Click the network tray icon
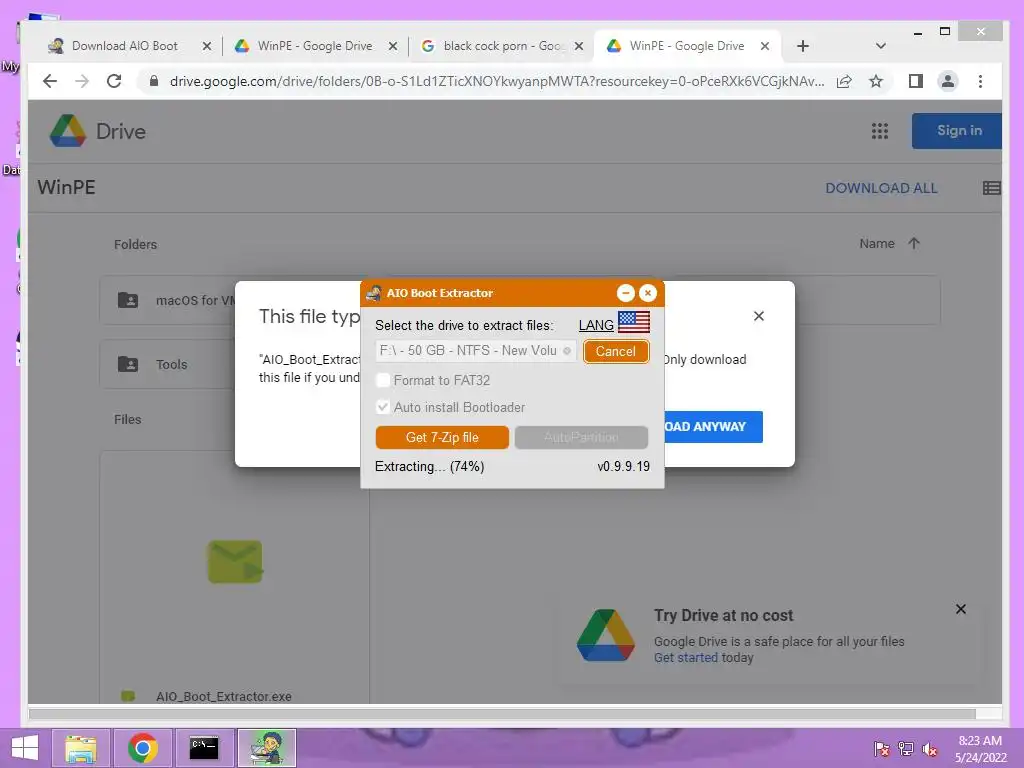 pyautogui.click(x=905, y=749)
